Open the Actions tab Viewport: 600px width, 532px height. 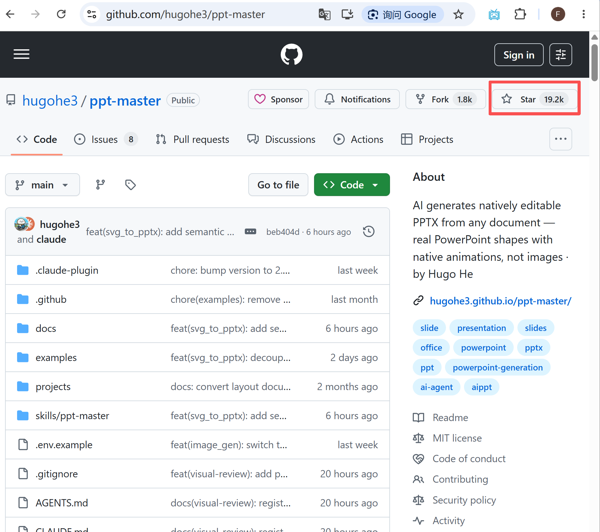(358, 139)
